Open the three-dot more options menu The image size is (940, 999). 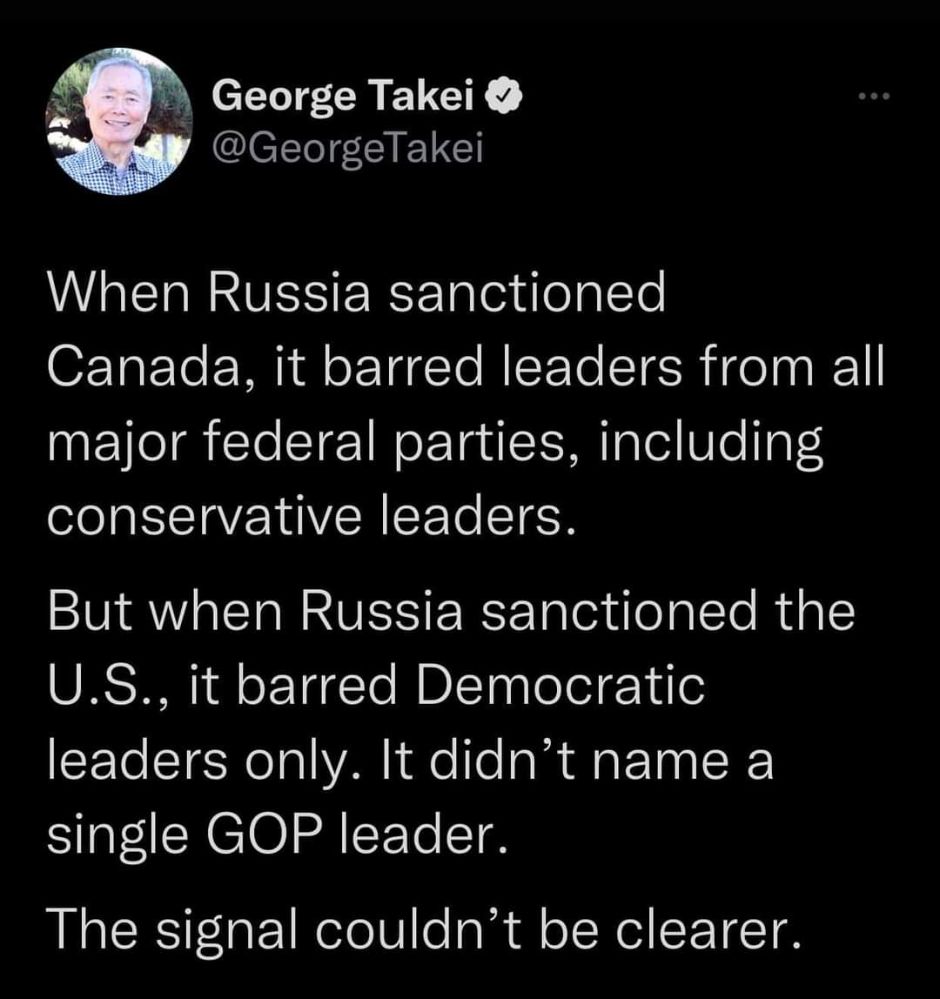point(873,96)
